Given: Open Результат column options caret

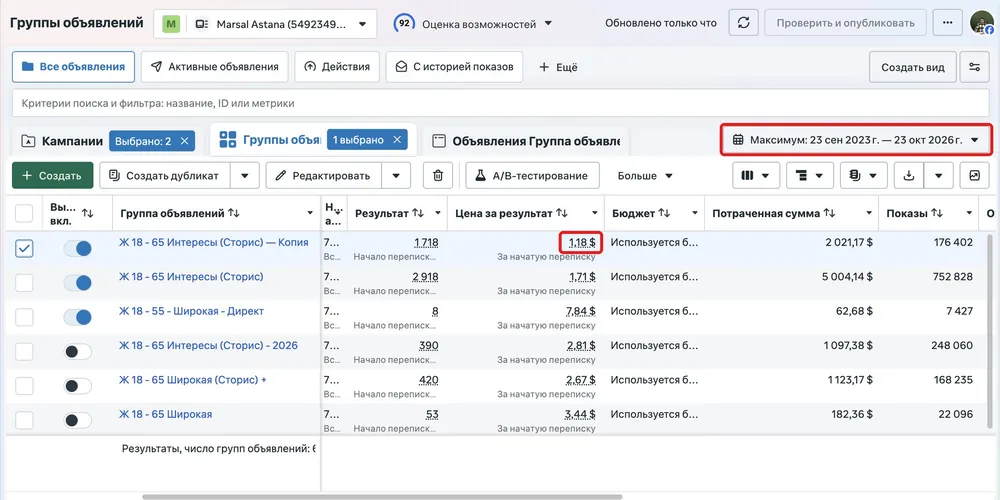Looking at the screenshot, I should coord(438,213).
